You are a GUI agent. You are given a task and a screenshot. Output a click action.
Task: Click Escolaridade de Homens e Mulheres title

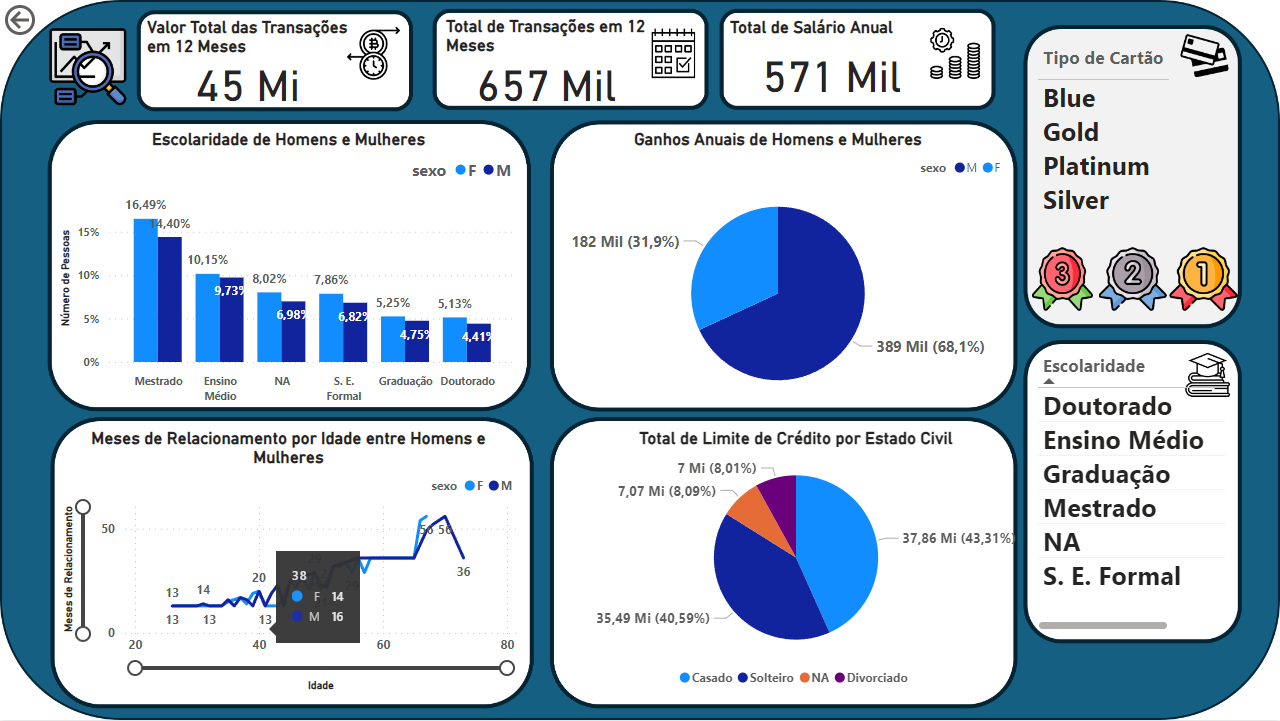click(288, 140)
